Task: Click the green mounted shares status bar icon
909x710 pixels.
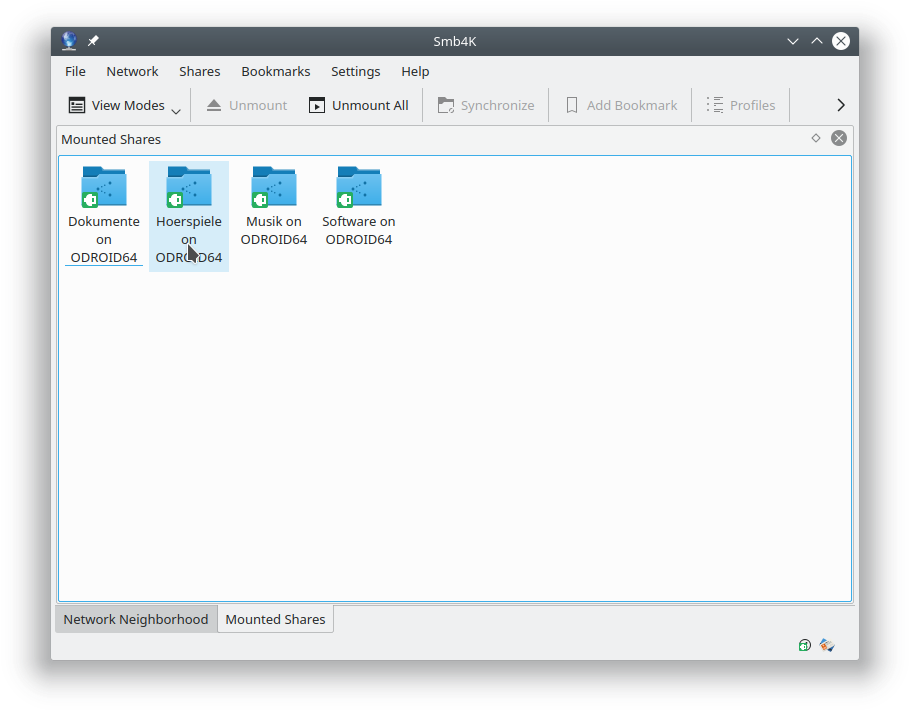Action: [x=805, y=645]
